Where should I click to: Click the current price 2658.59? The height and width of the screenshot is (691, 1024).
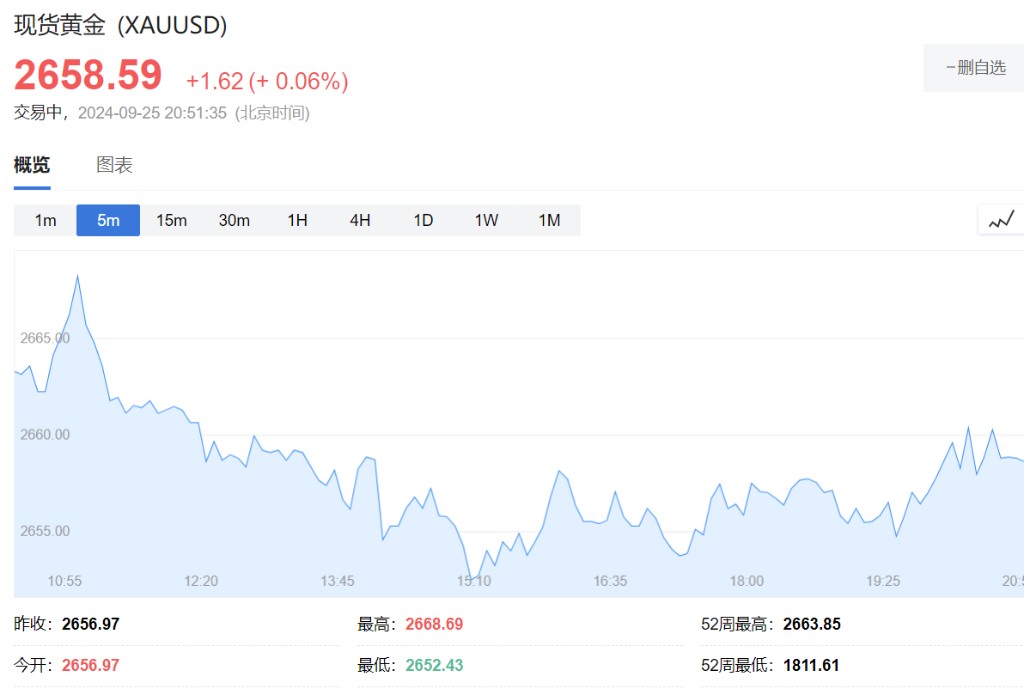88,76
